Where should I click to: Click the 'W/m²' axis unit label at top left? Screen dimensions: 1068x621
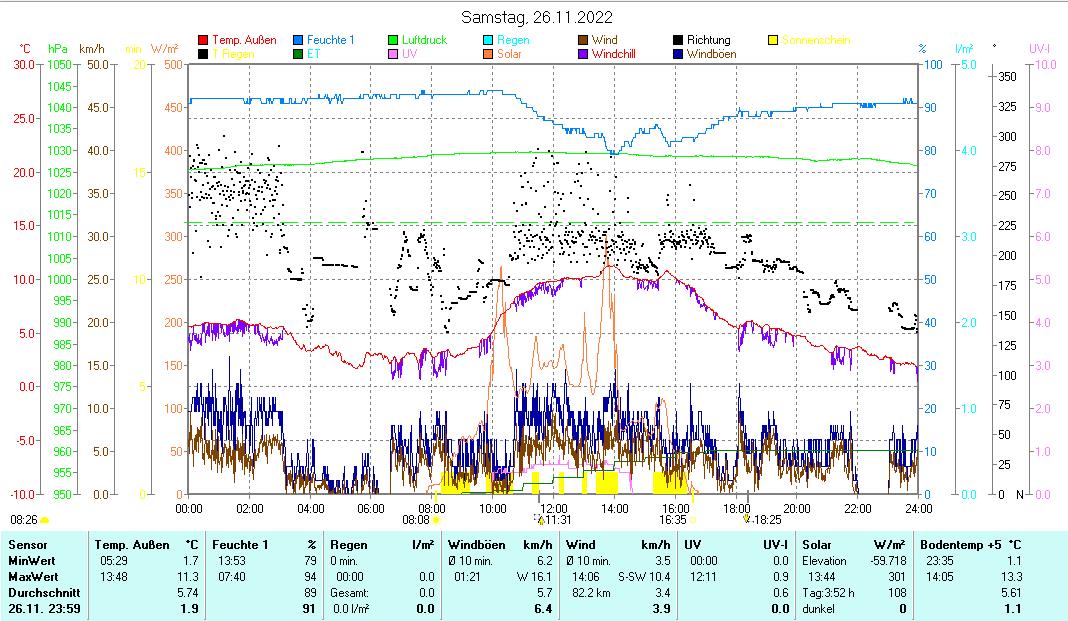pos(165,49)
